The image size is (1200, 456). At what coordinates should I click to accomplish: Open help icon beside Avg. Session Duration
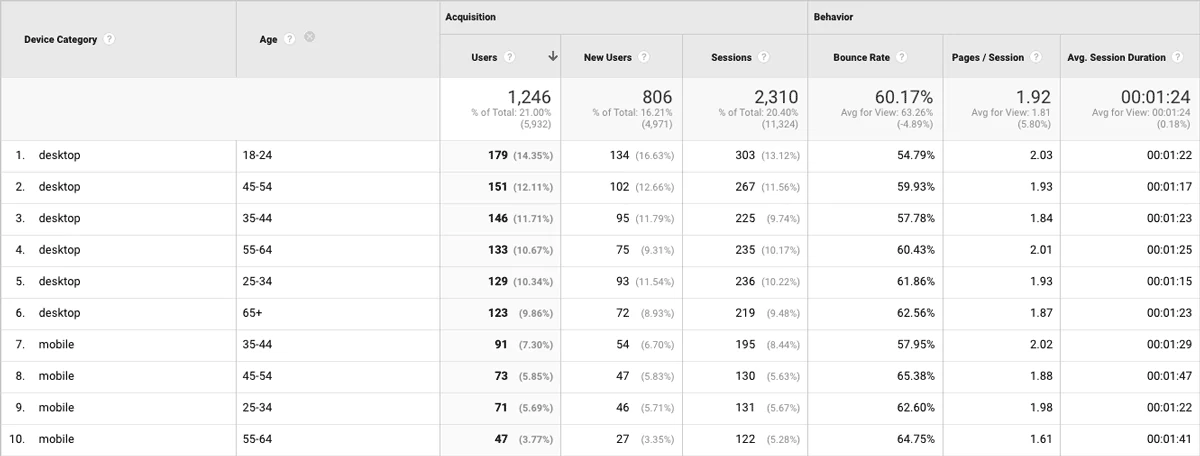click(x=1178, y=58)
